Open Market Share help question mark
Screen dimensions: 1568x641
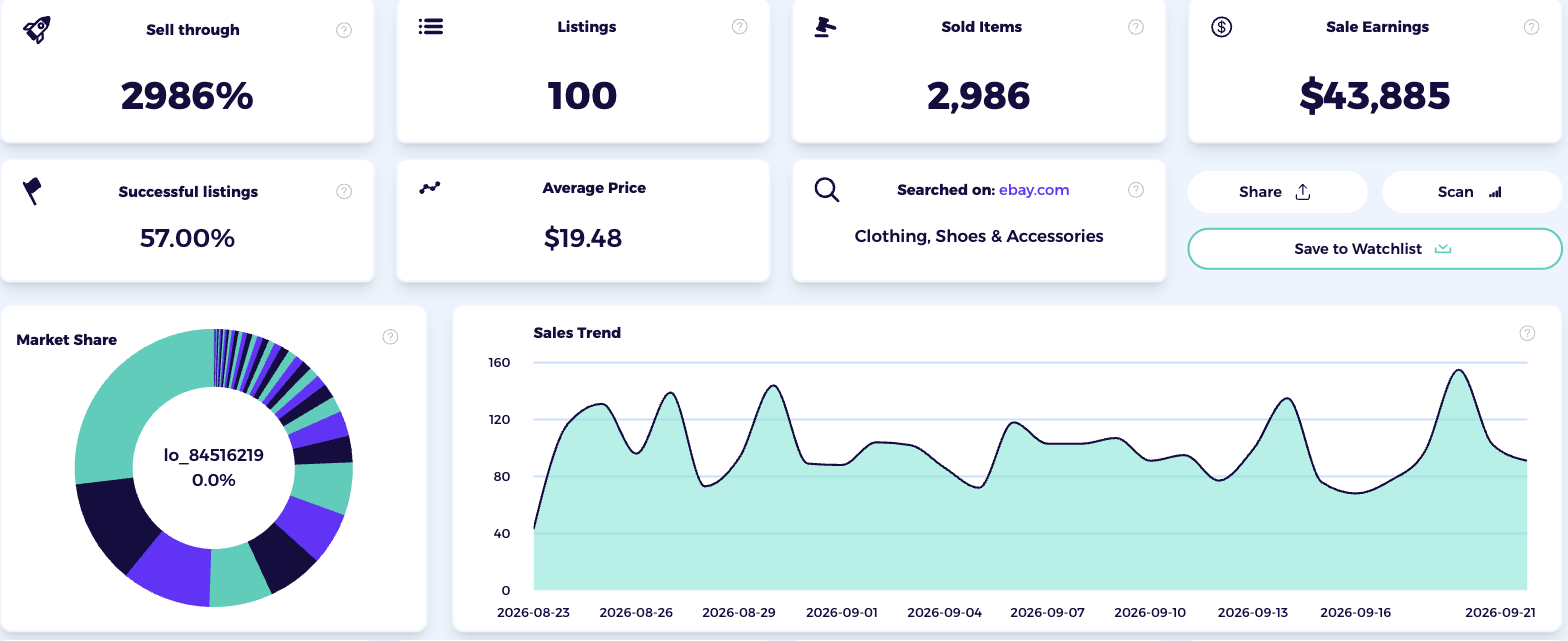pyautogui.click(x=391, y=337)
